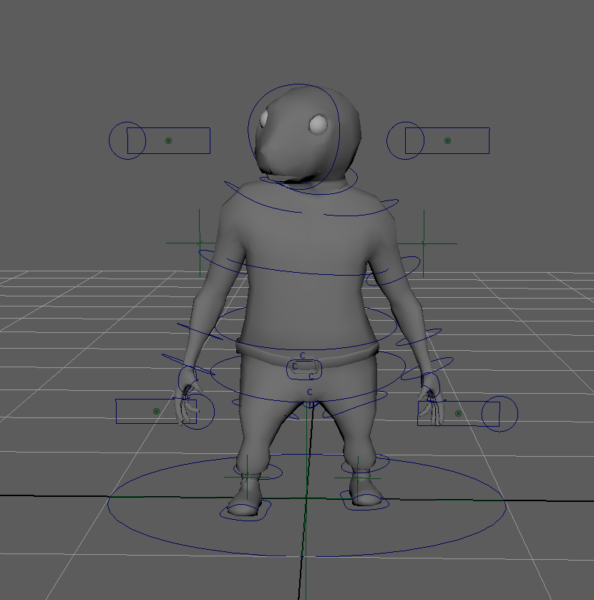Pick the green dot inside the upper-right rectangle
Screen dimensions: 594x600
447,141
